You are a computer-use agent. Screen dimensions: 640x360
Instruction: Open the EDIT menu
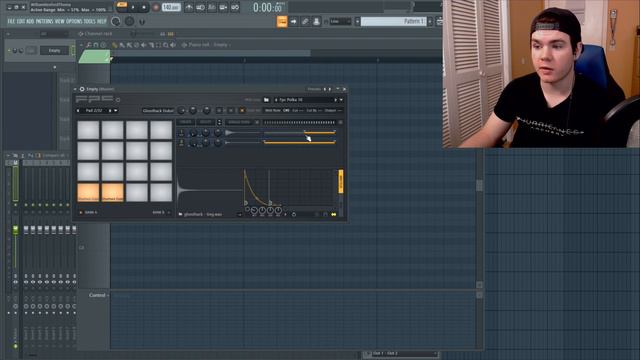20,21
